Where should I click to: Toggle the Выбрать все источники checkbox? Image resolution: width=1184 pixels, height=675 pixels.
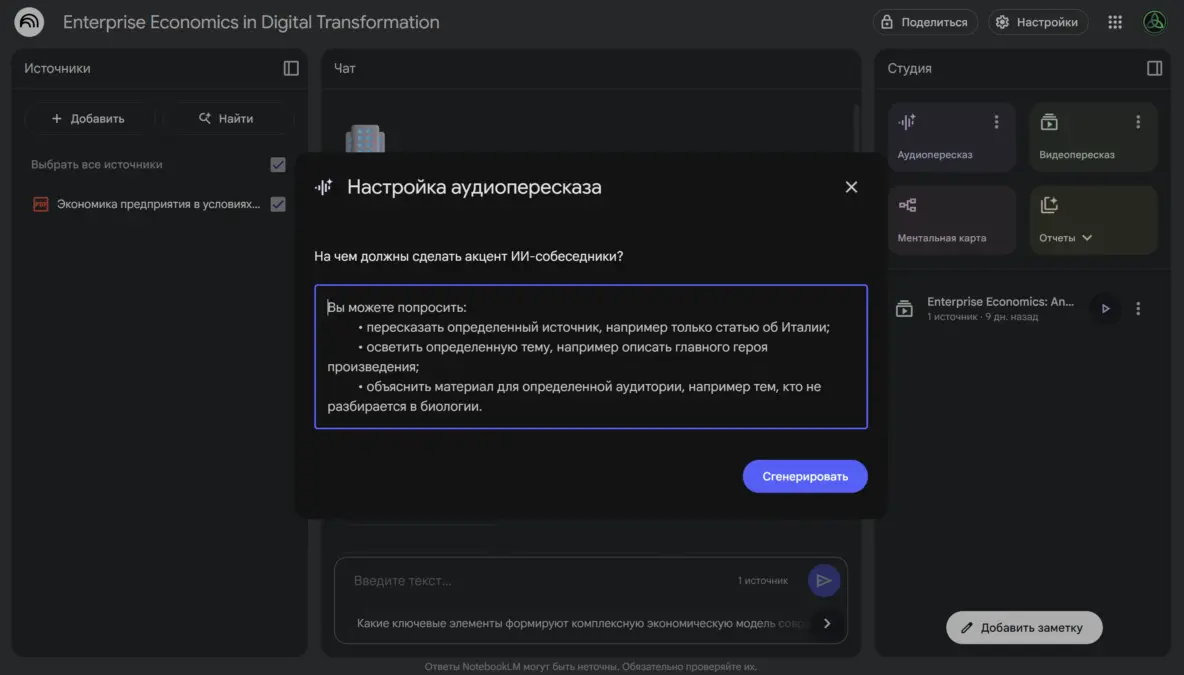tap(278, 165)
